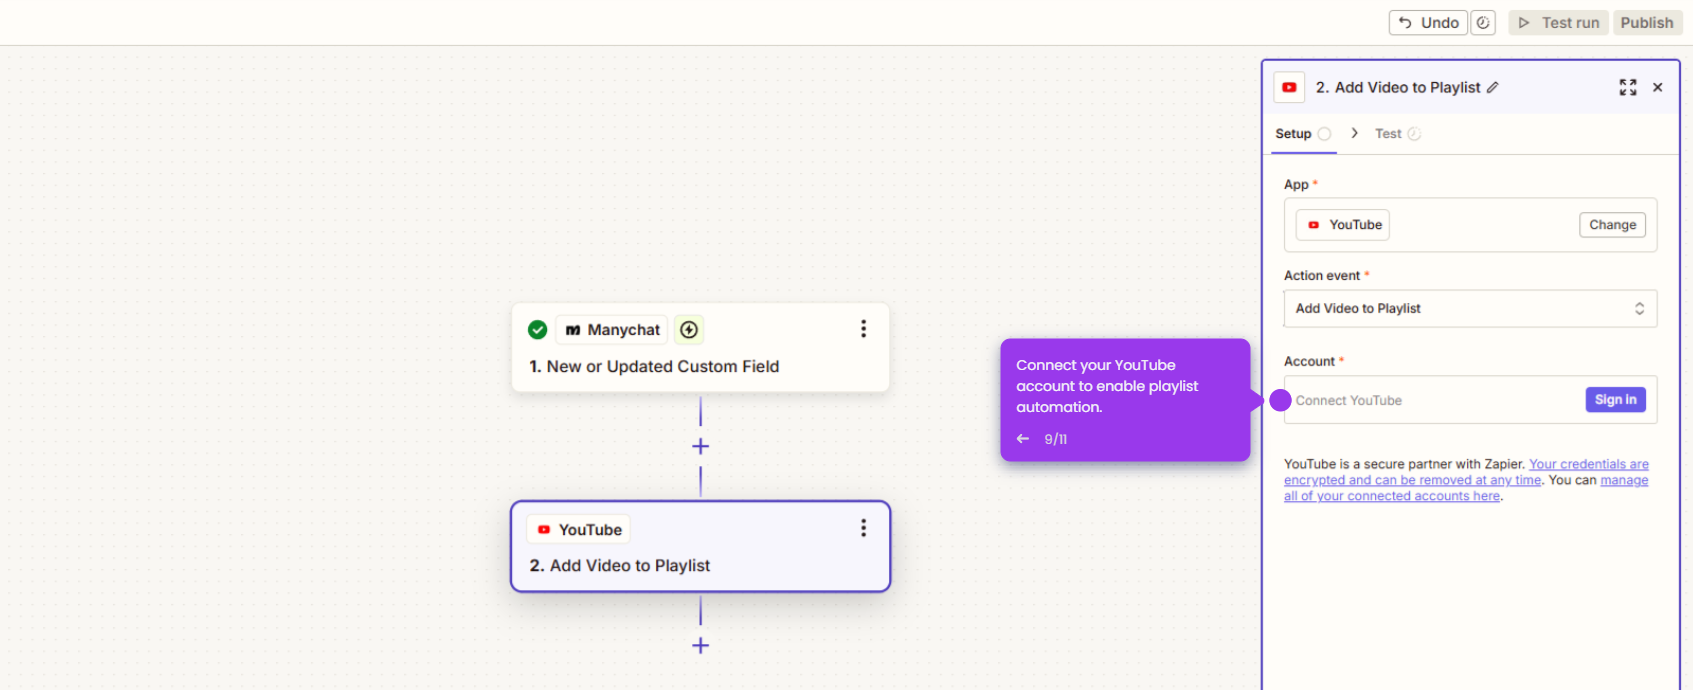Click the Test tab status icon
Image resolution: width=1693 pixels, height=690 pixels.
point(1414,134)
